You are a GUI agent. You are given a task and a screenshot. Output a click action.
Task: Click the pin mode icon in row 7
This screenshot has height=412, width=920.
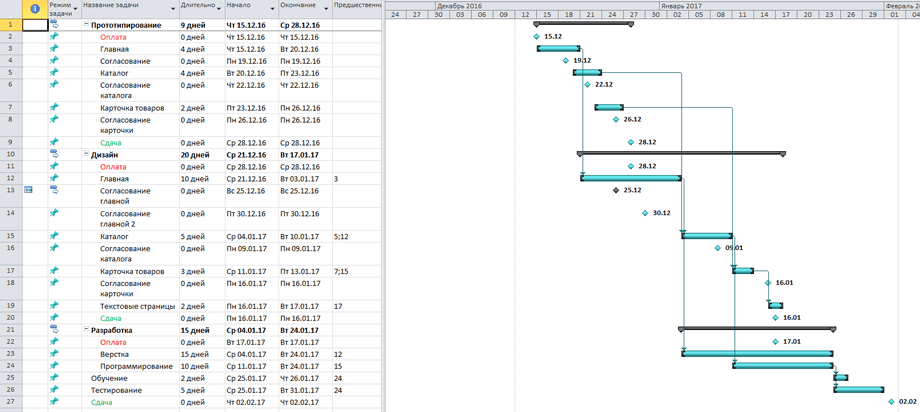(54, 107)
